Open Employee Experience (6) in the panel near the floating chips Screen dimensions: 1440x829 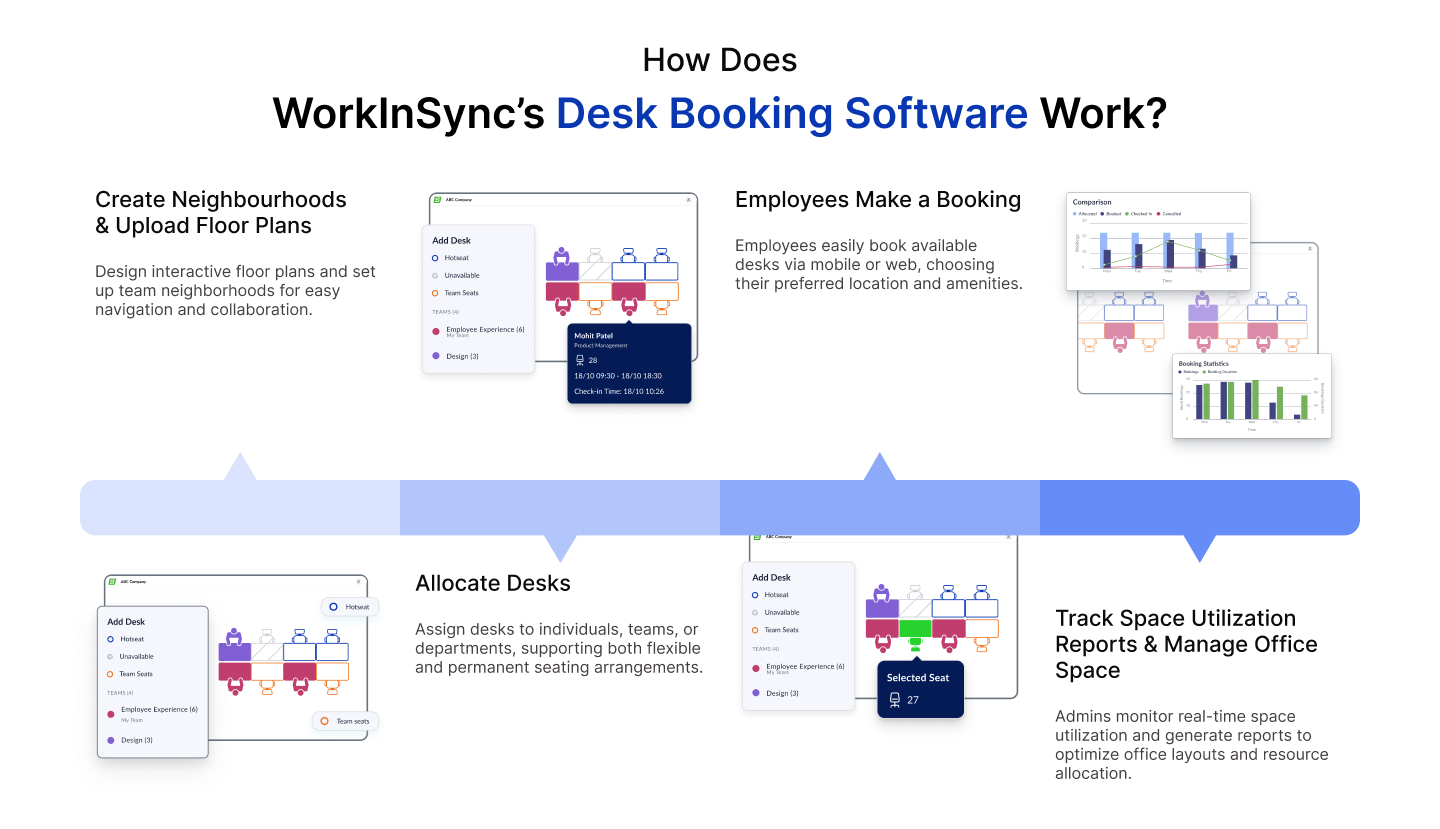(159, 710)
